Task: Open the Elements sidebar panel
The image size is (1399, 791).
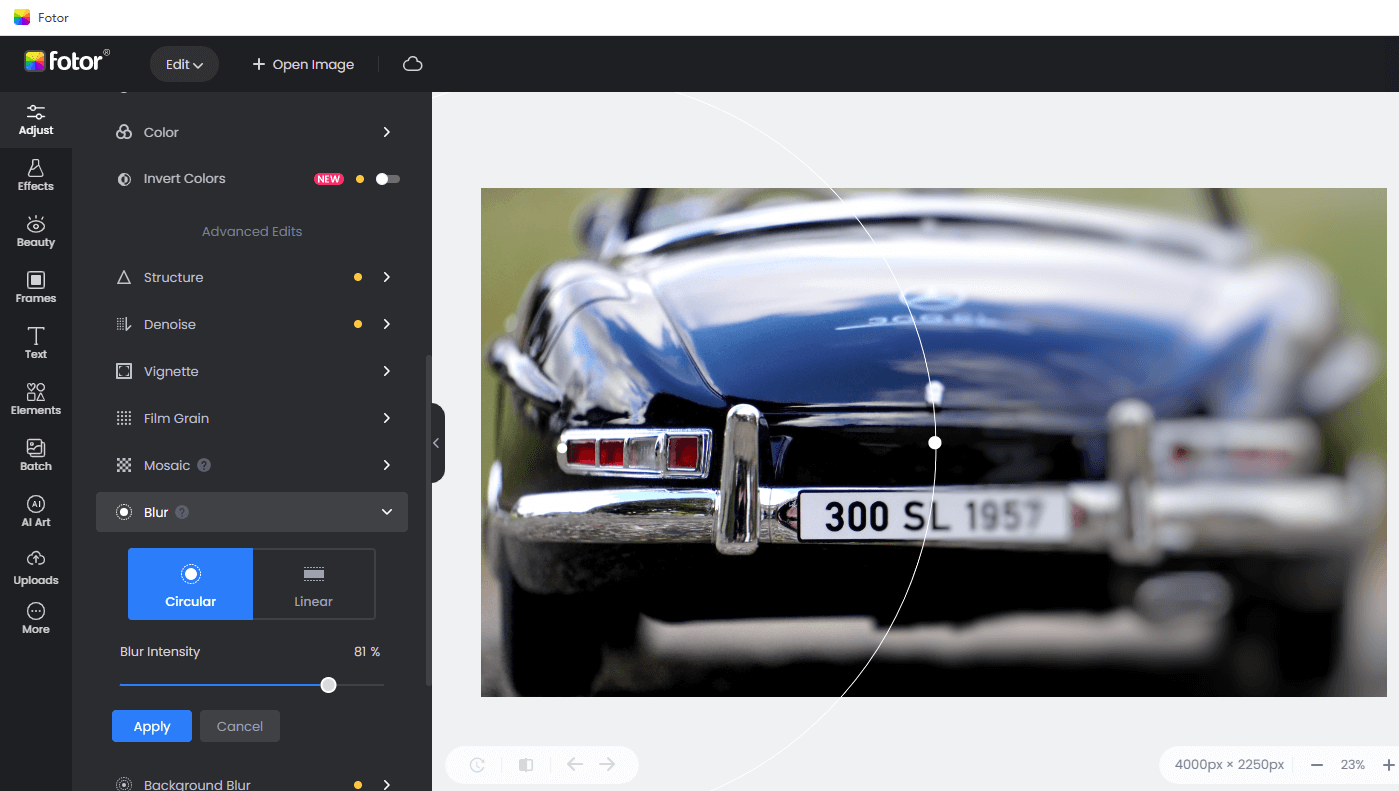Action: [x=36, y=399]
